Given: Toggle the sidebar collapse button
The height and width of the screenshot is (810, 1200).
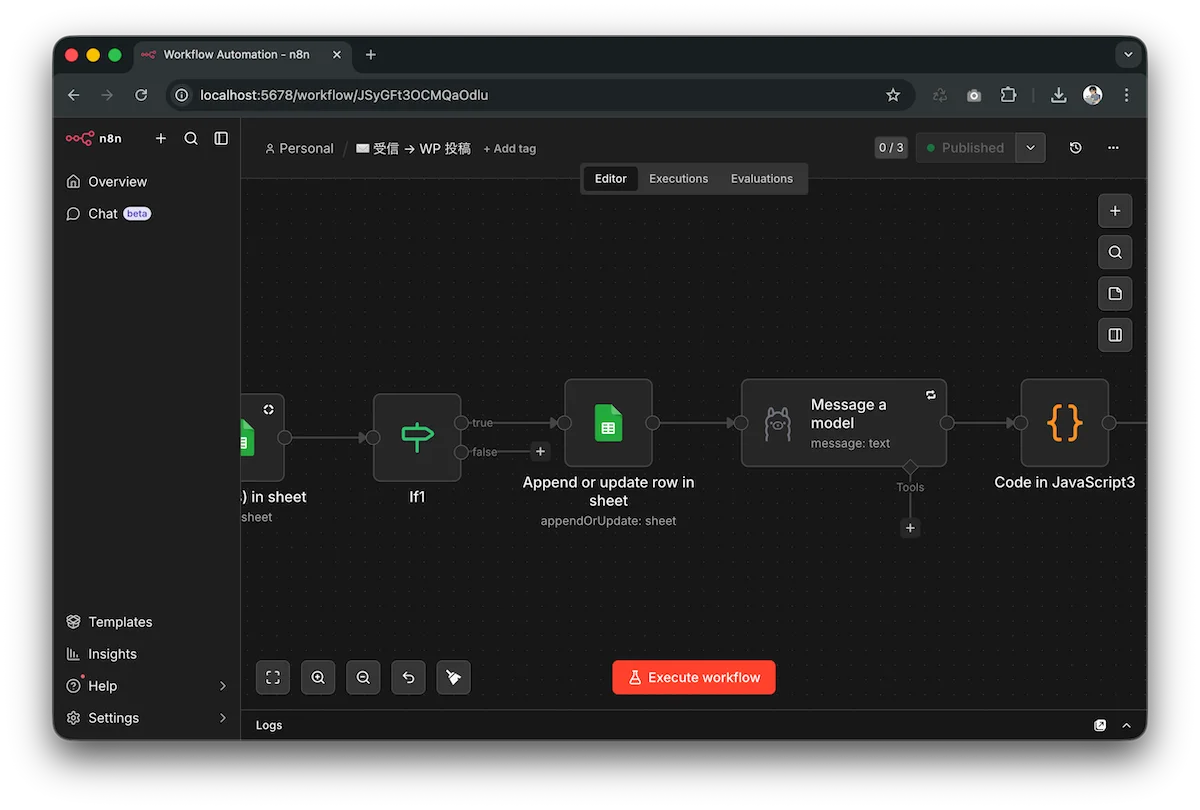Looking at the screenshot, I should pos(221,138).
